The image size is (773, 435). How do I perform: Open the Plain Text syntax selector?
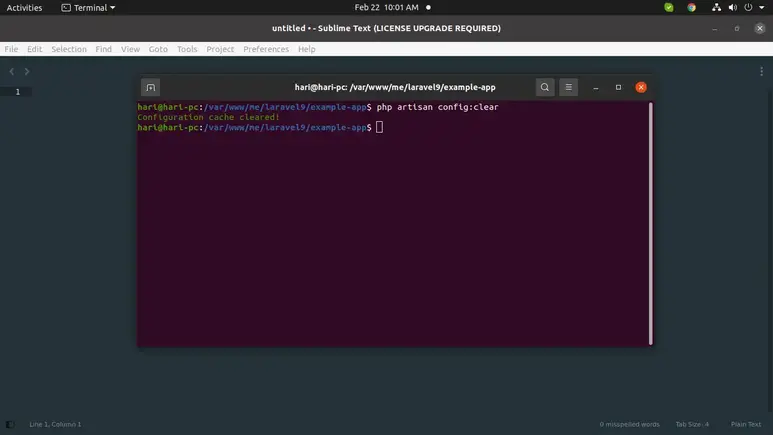tap(746, 424)
